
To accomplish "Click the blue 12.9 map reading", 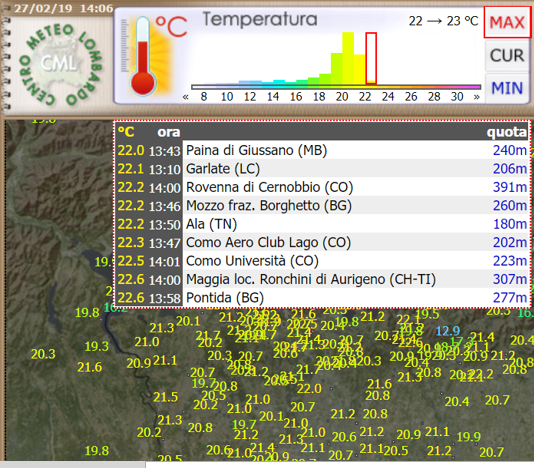I will coord(448,331).
